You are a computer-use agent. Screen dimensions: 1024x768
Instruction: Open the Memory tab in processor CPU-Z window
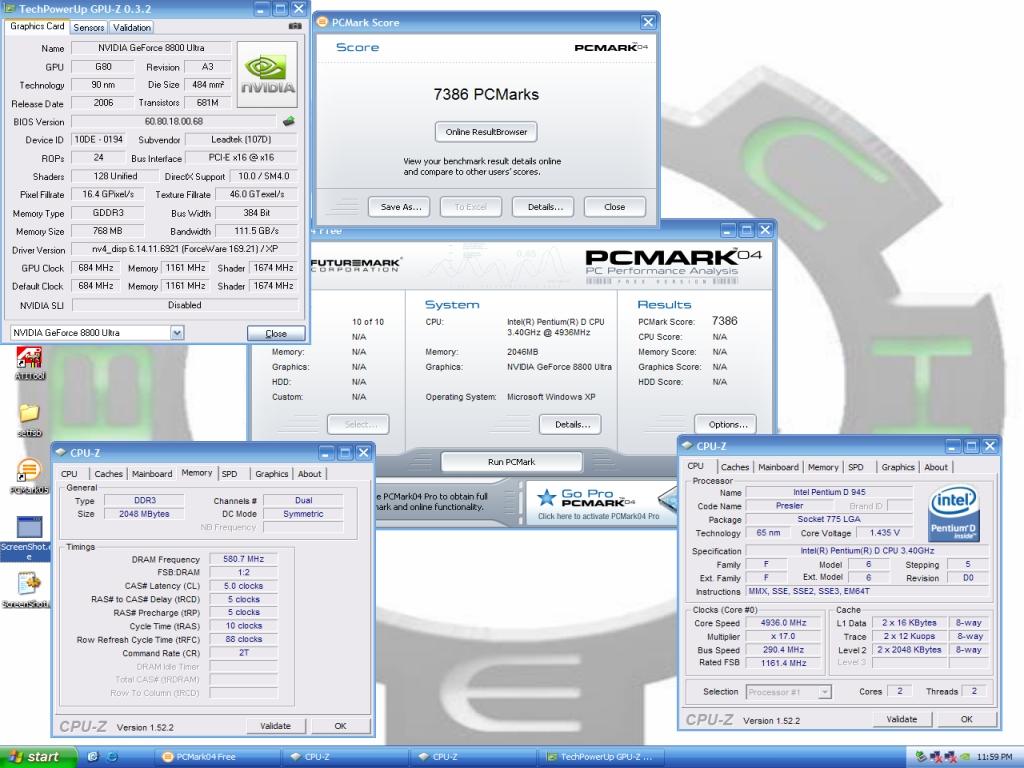823,467
